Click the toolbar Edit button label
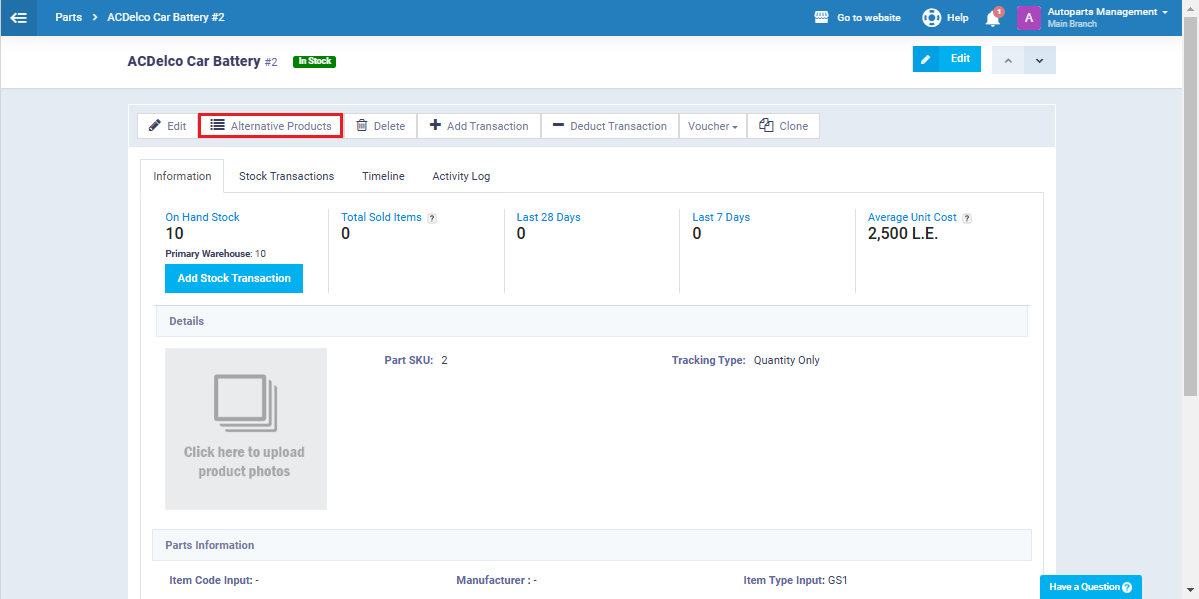 coord(177,126)
